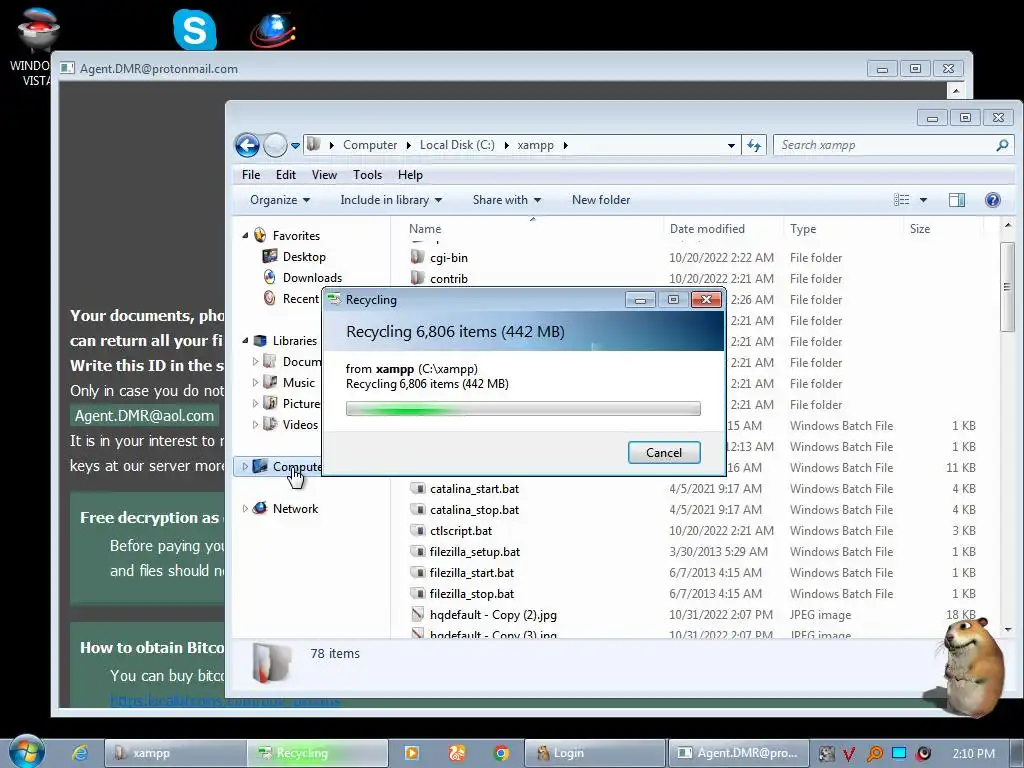
Task: Switch to Agent.DMR@pro... taskbar window
Action: pos(738,753)
